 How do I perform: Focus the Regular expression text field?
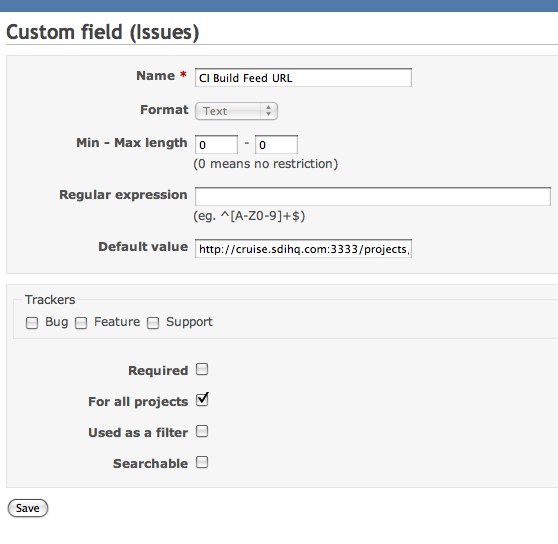tap(373, 196)
